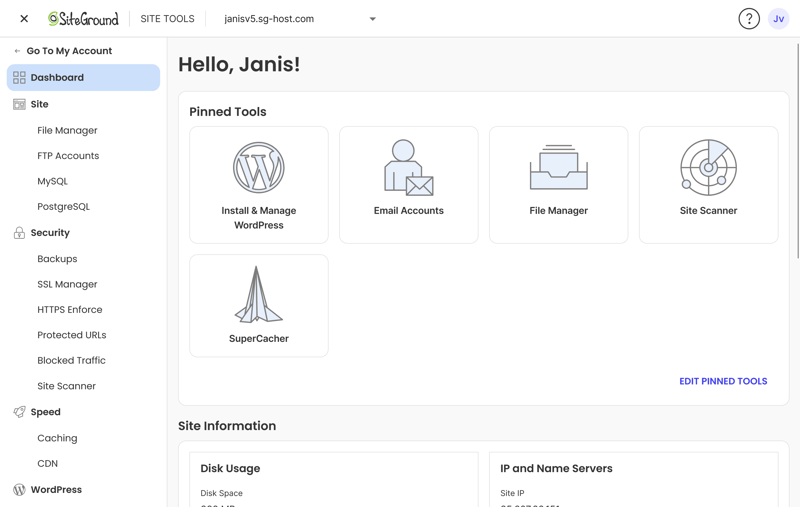Screen dimensions: 800x507
Task: Open Blocked Traffic
Action: point(71,360)
